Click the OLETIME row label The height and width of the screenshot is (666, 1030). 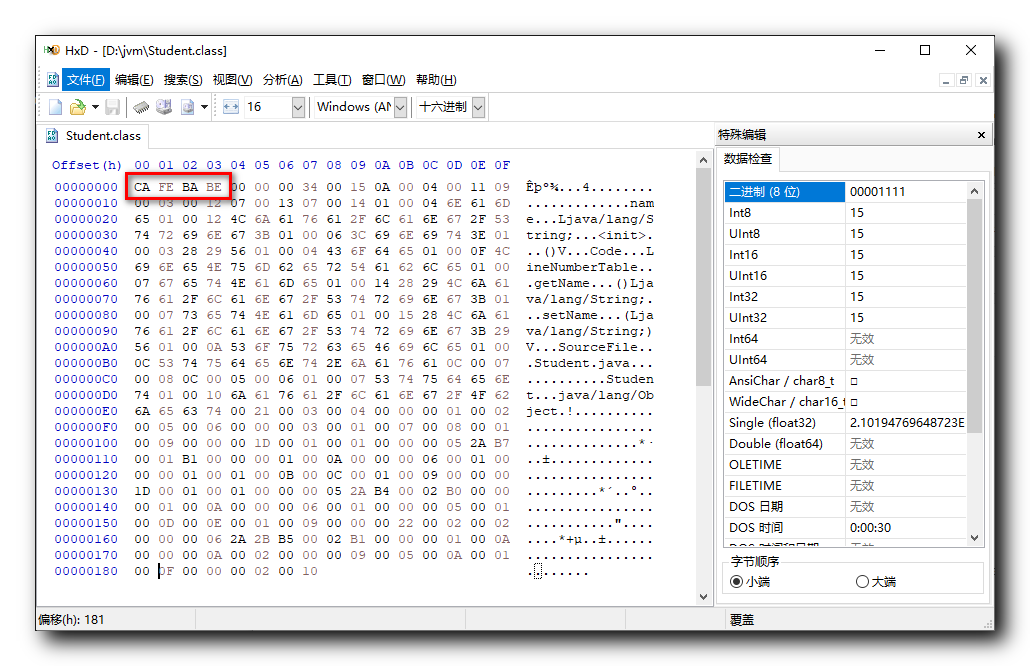pyautogui.click(x=755, y=465)
